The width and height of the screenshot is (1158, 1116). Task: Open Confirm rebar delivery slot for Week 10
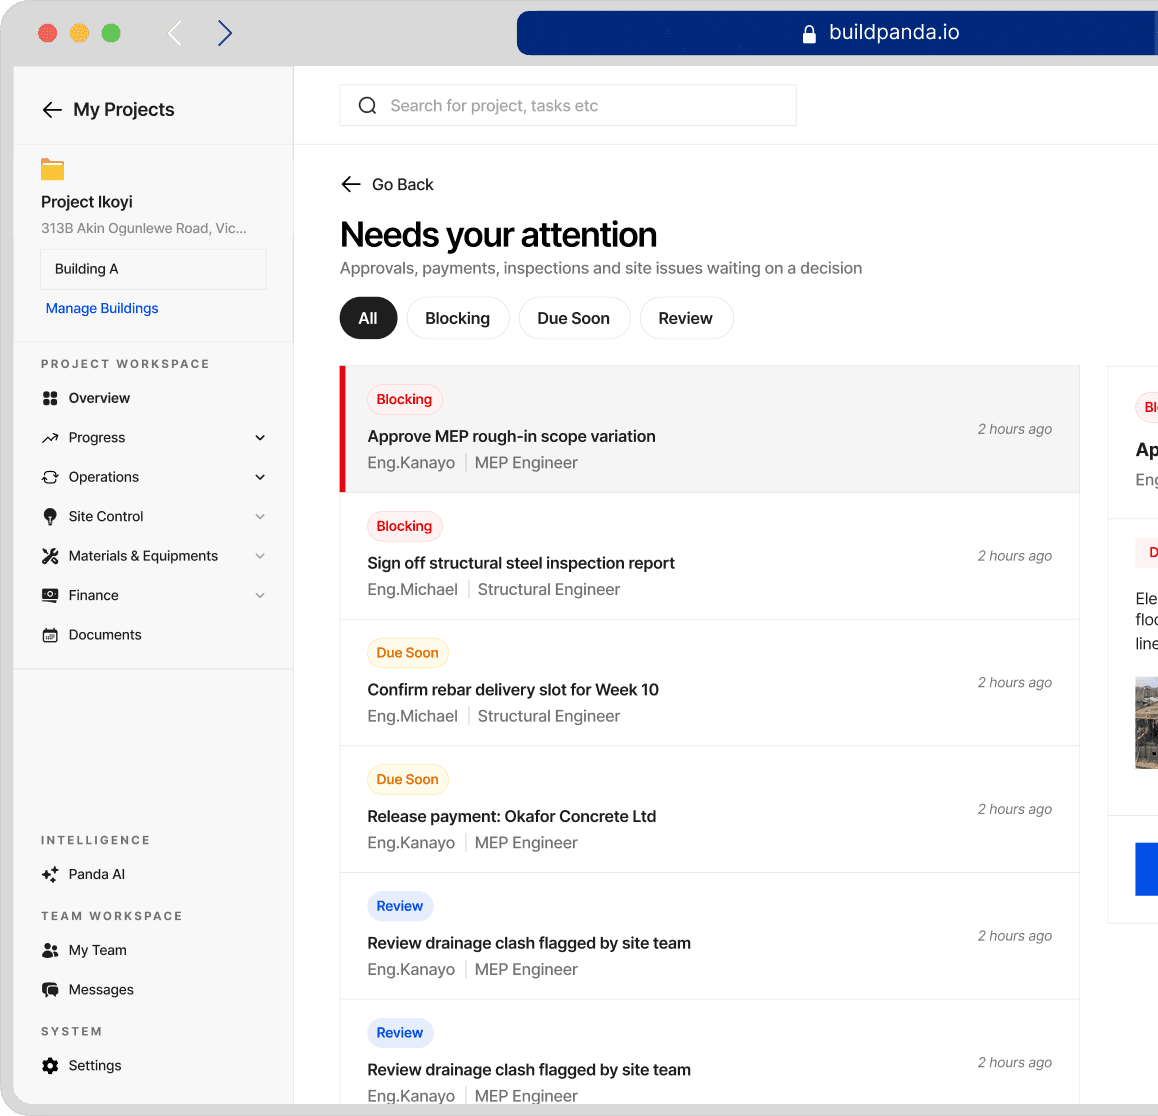point(710,683)
